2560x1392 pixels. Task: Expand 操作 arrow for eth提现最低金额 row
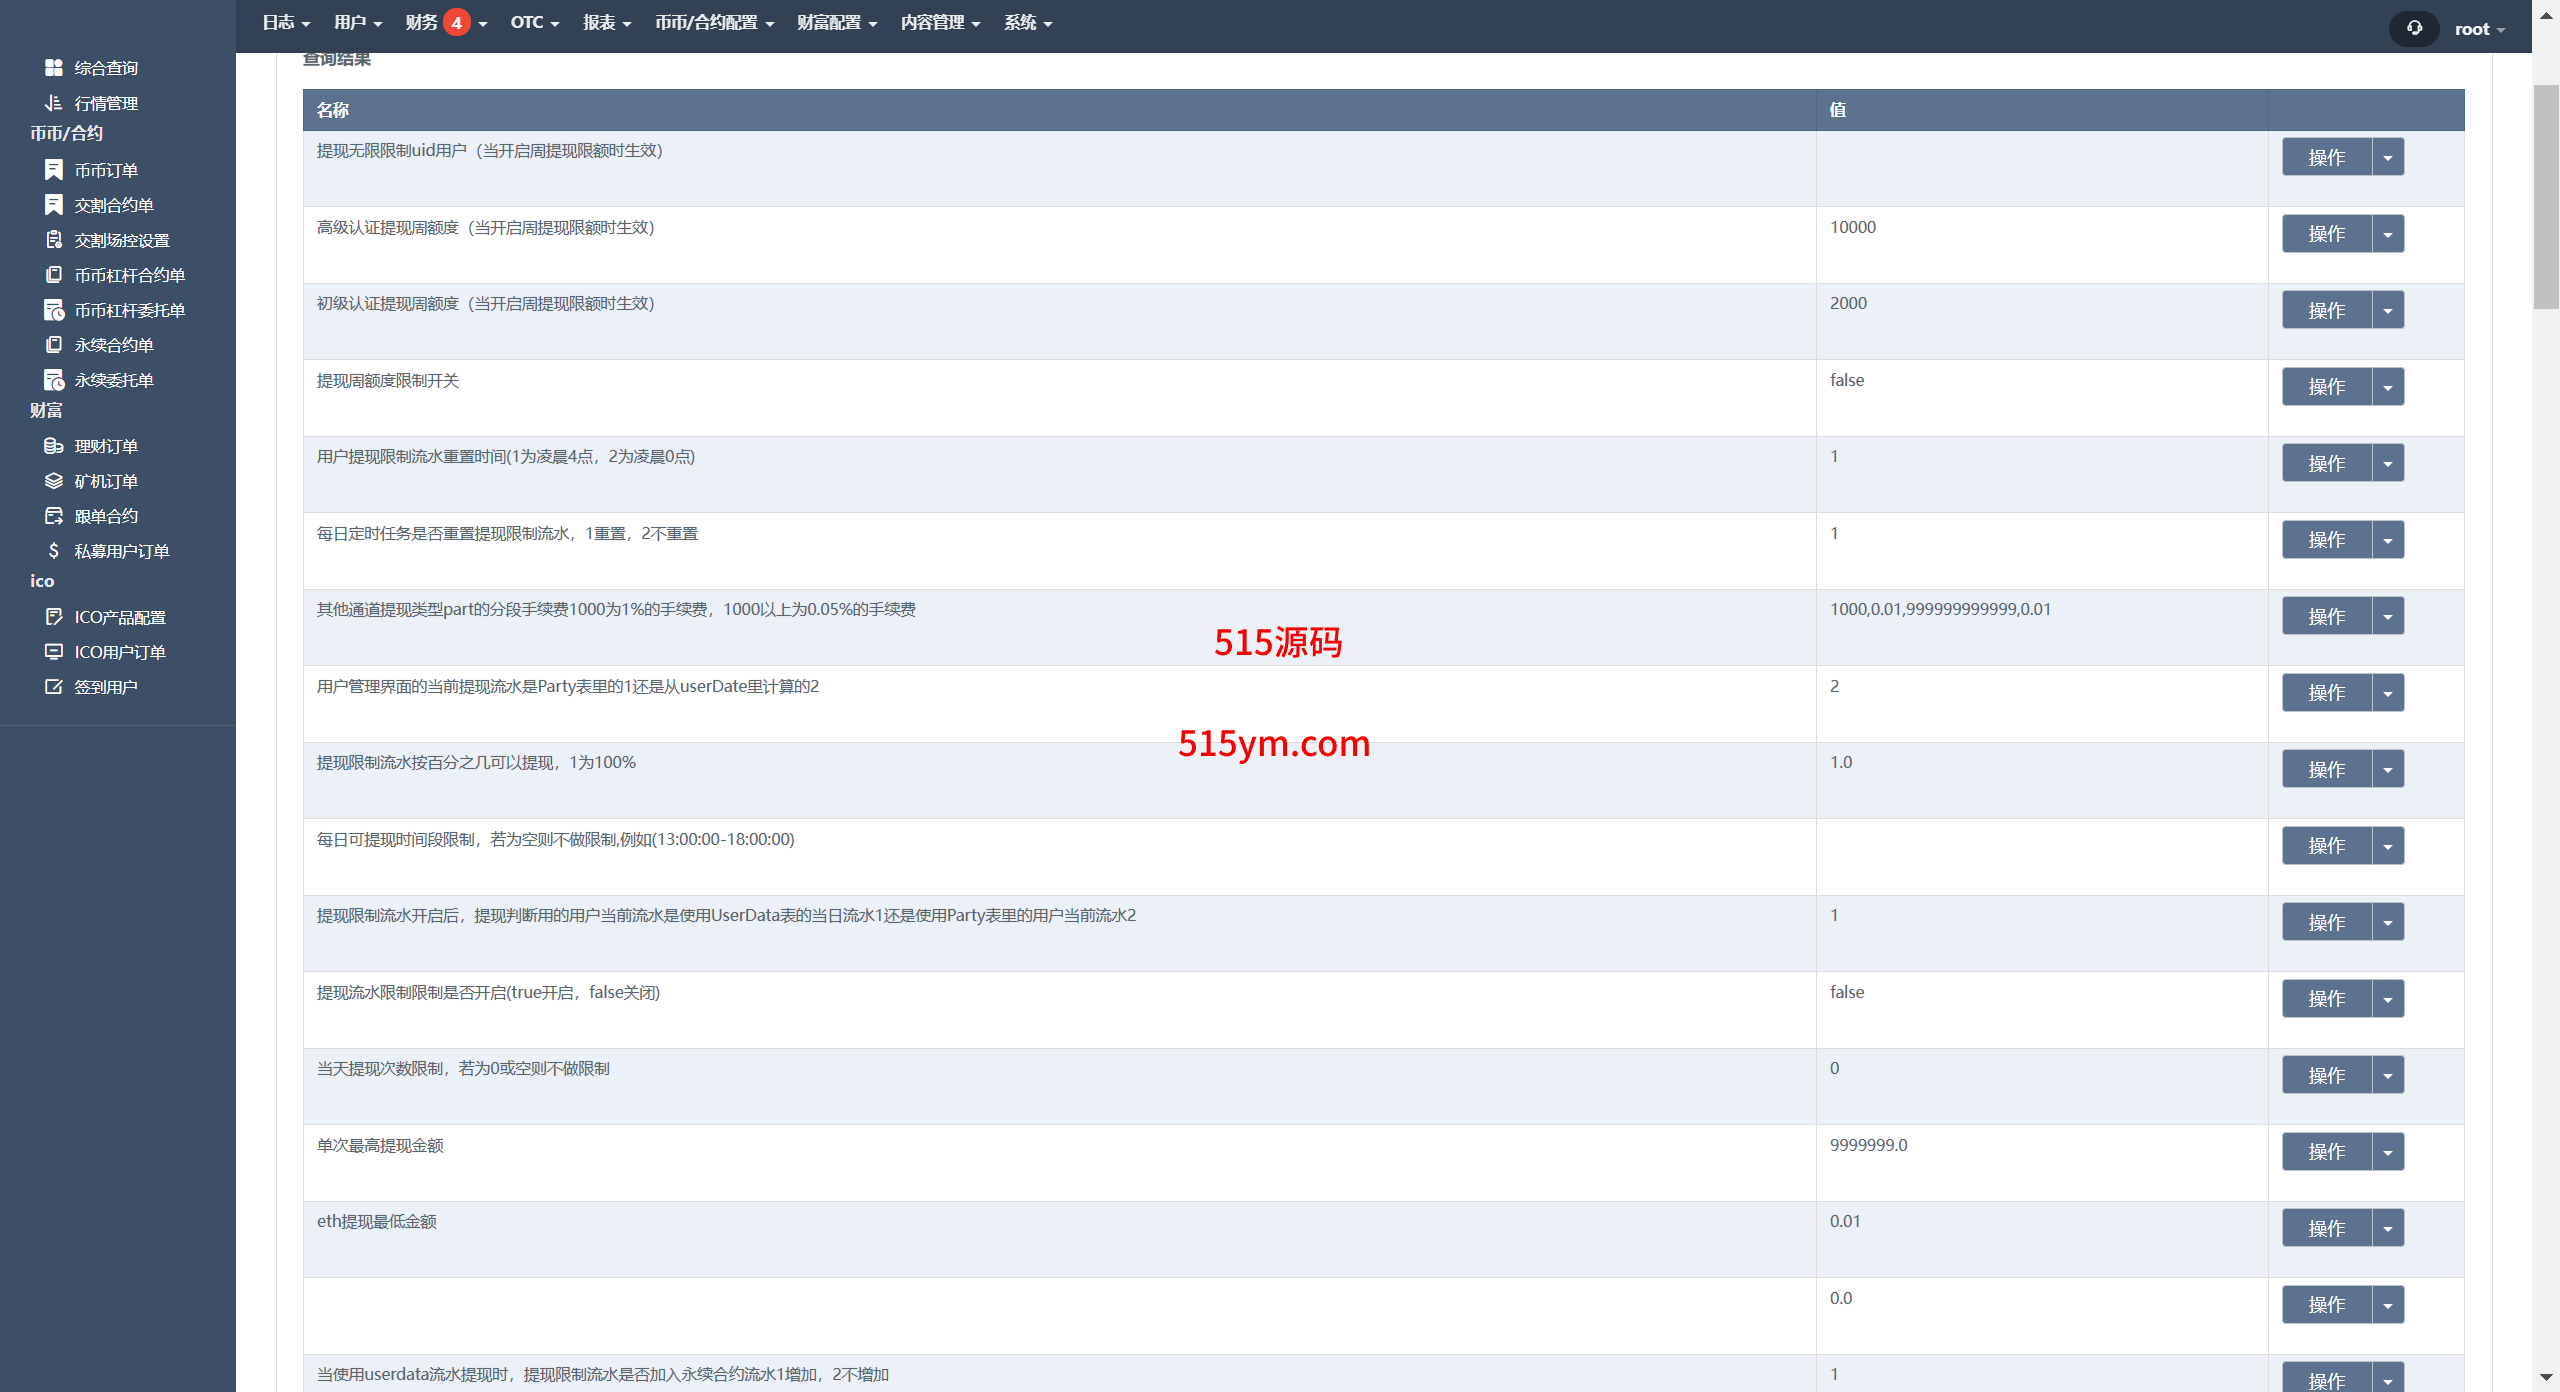(x=2388, y=1228)
